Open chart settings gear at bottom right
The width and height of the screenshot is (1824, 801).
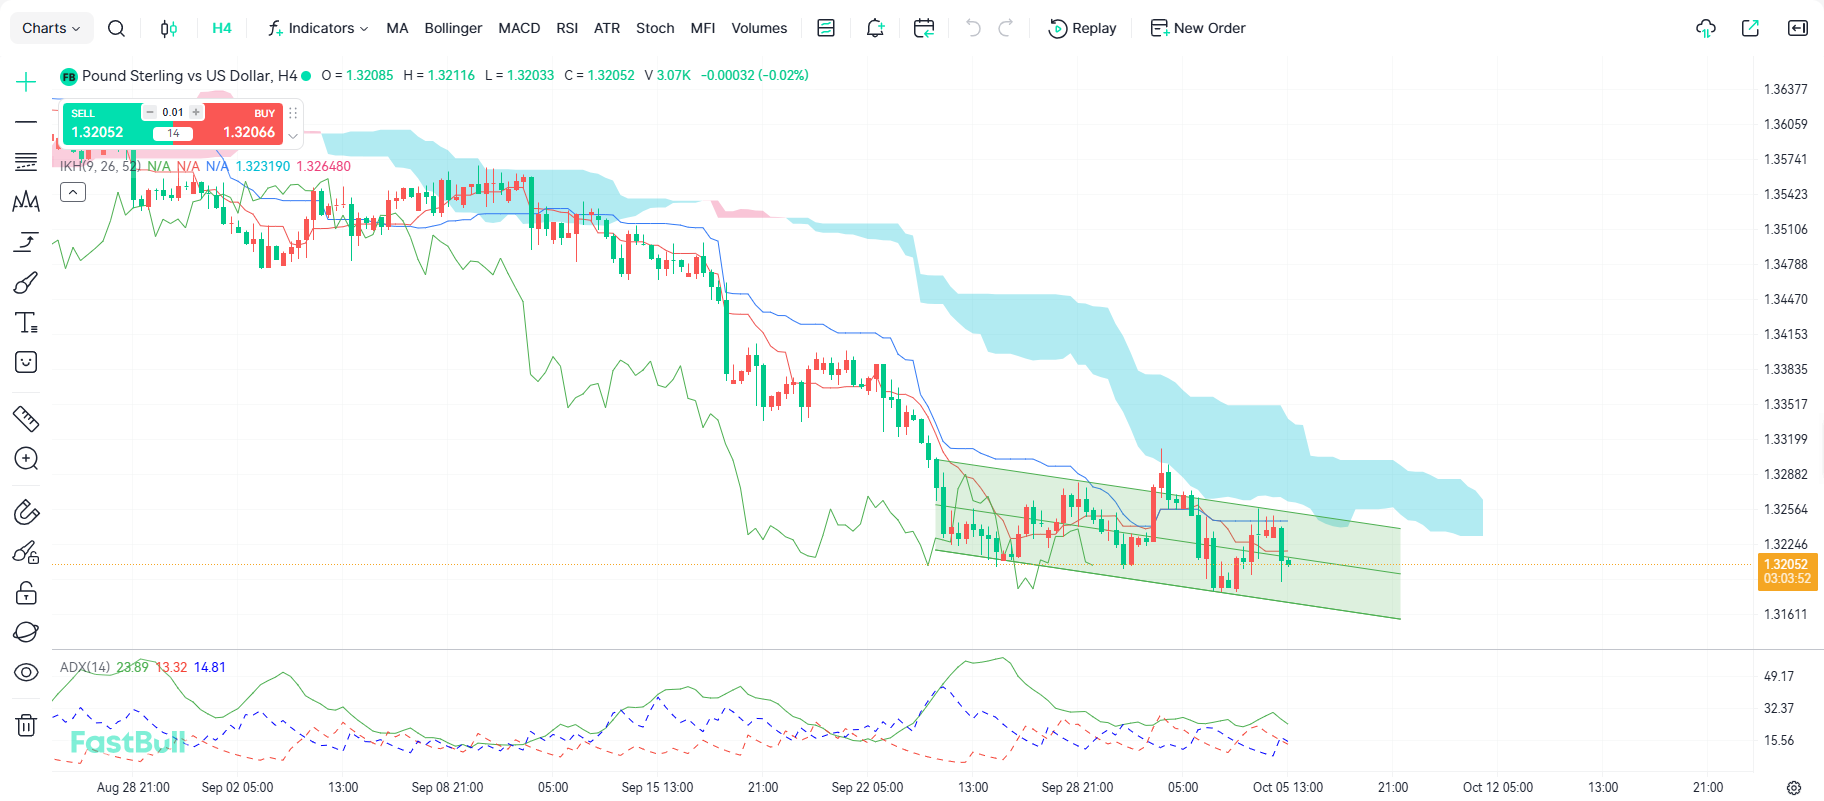coord(1794,788)
